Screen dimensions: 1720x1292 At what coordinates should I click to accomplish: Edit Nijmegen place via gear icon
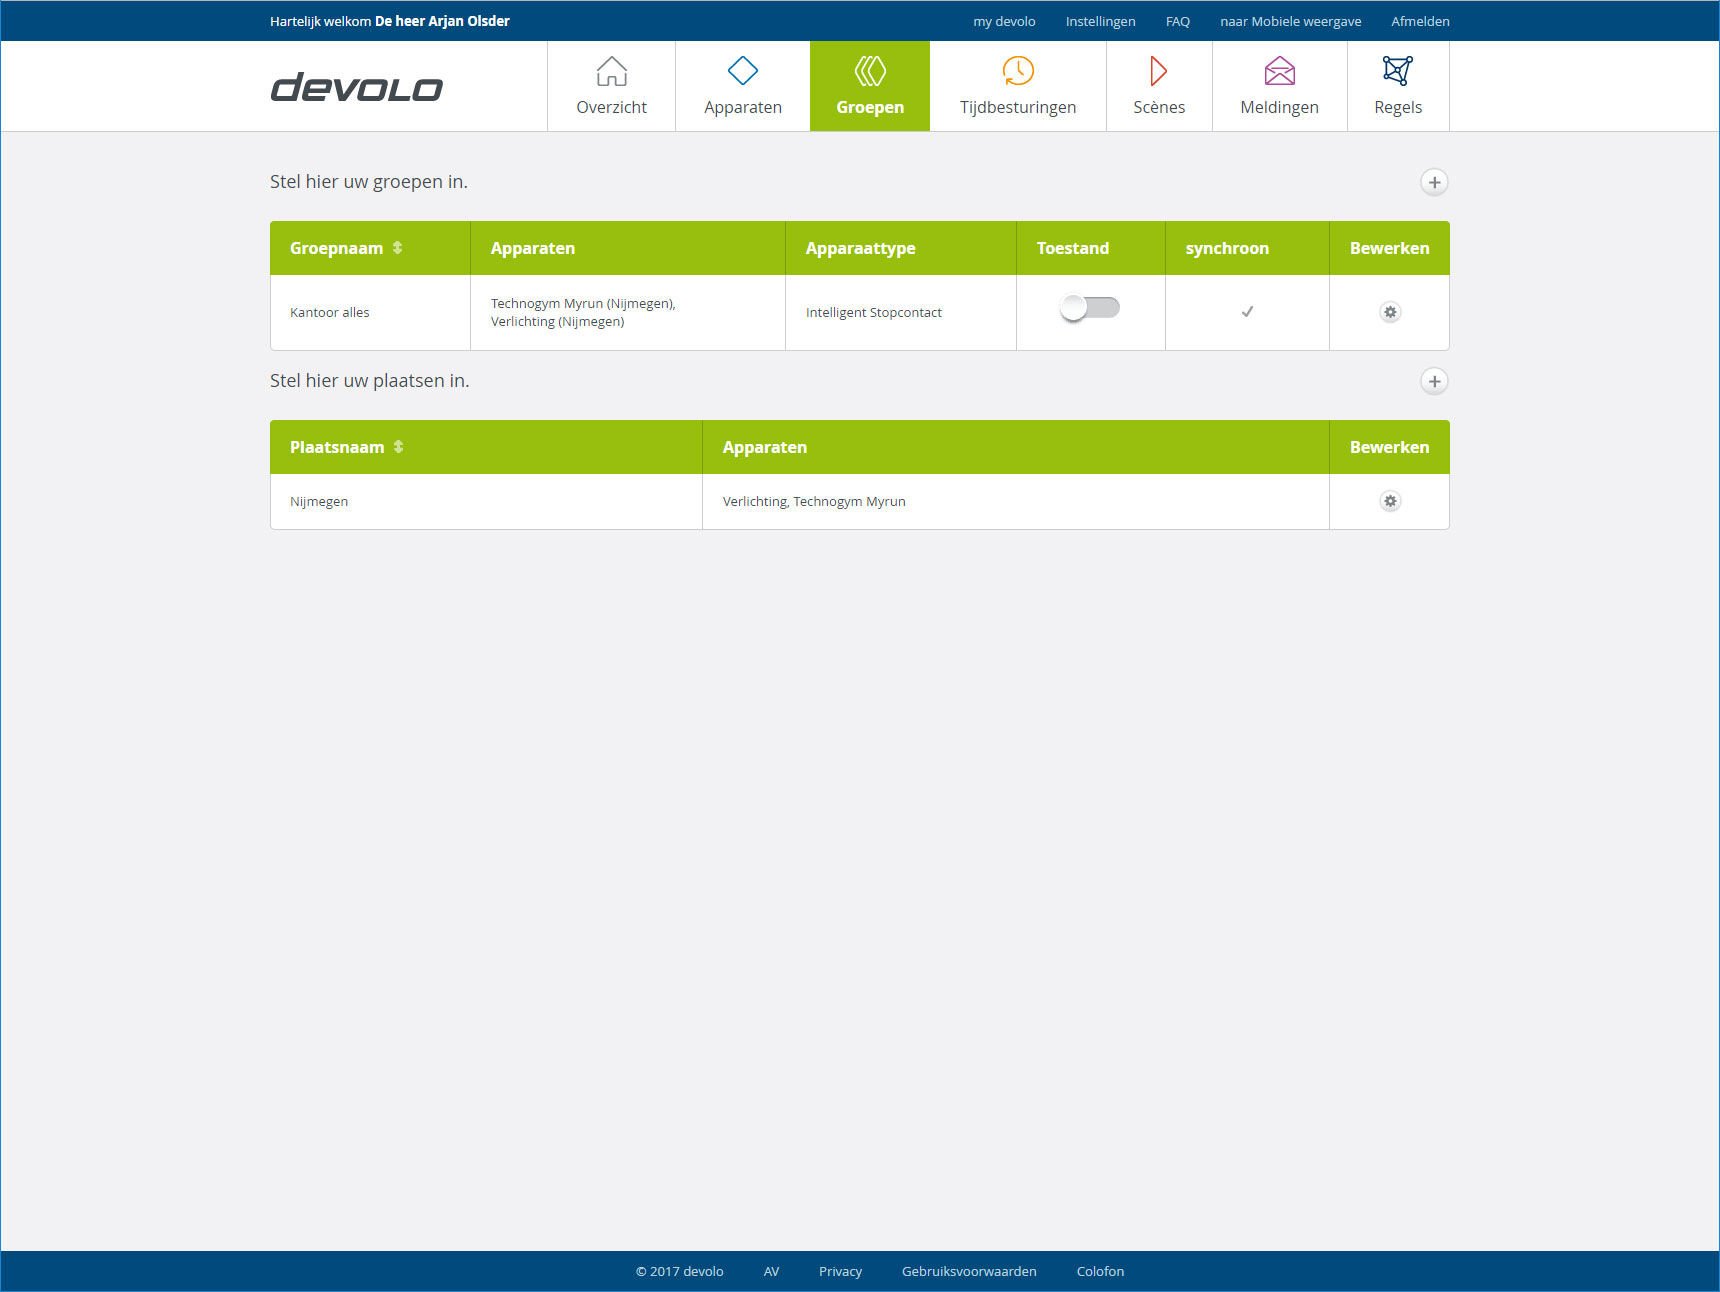pyautogui.click(x=1390, y=501)
